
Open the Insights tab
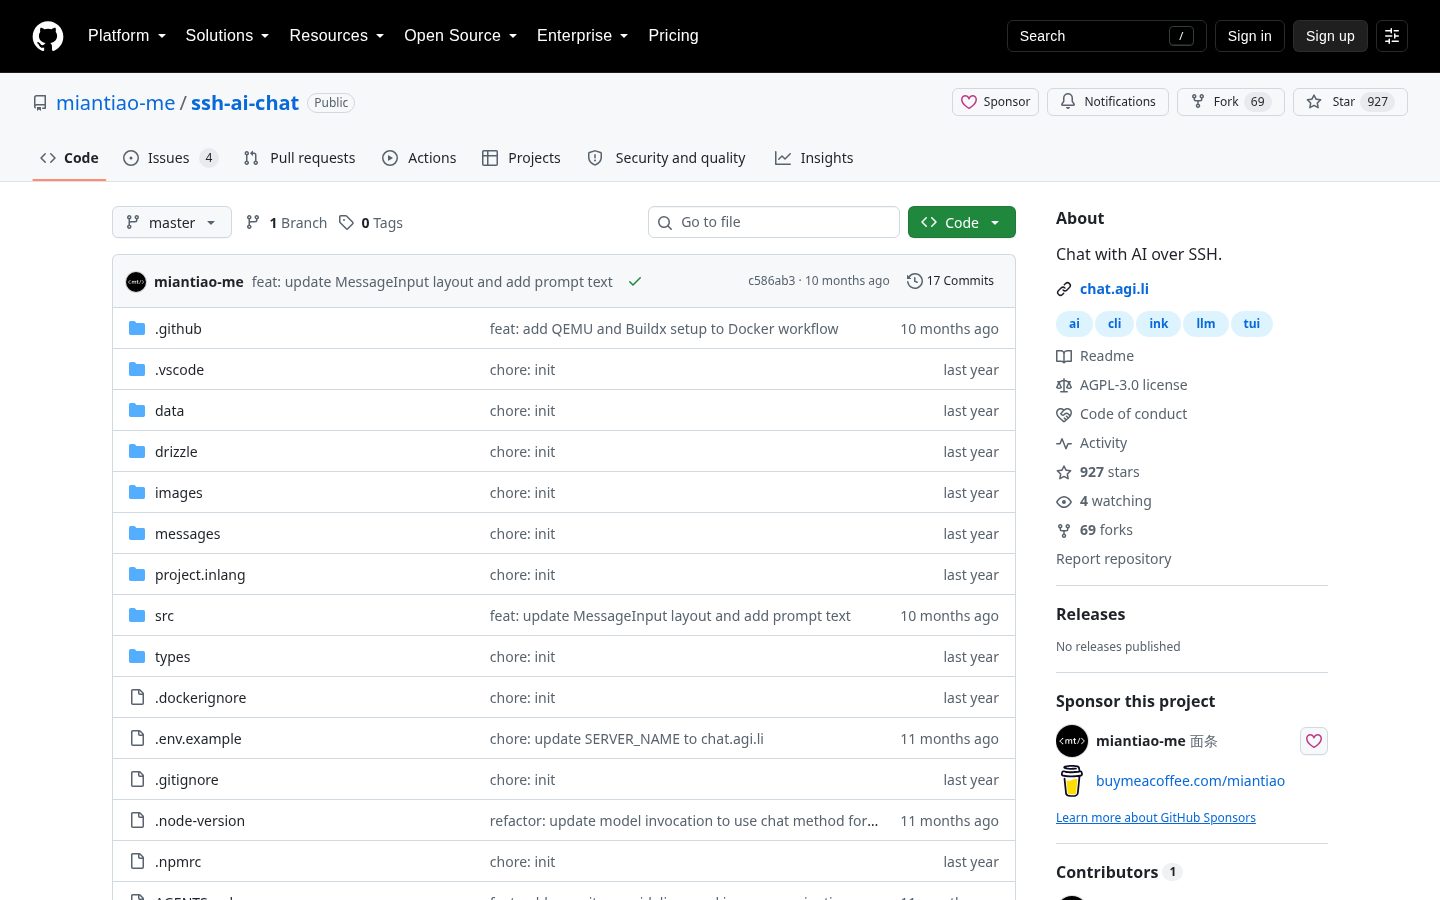[x=814, y=158]
